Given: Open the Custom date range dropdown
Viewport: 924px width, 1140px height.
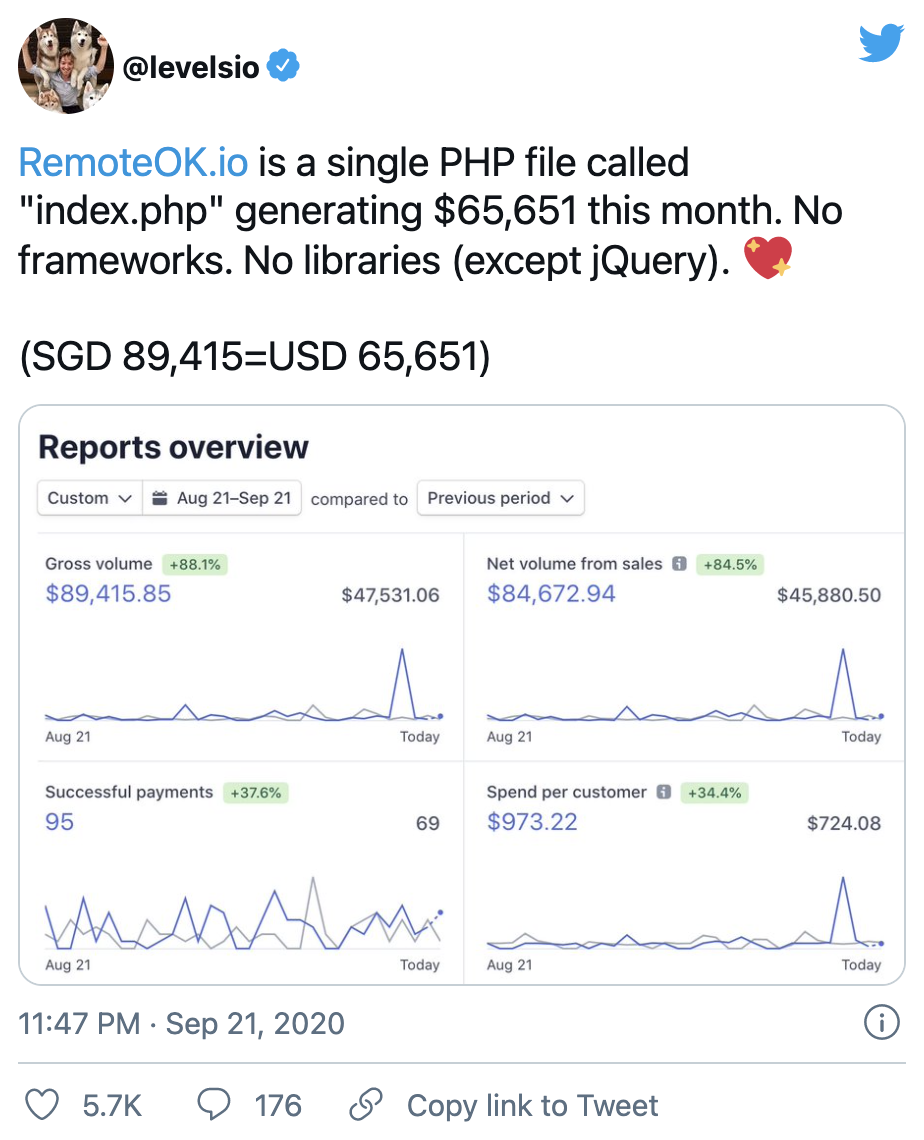Looking at the screenshot, I should click(88, 498).
